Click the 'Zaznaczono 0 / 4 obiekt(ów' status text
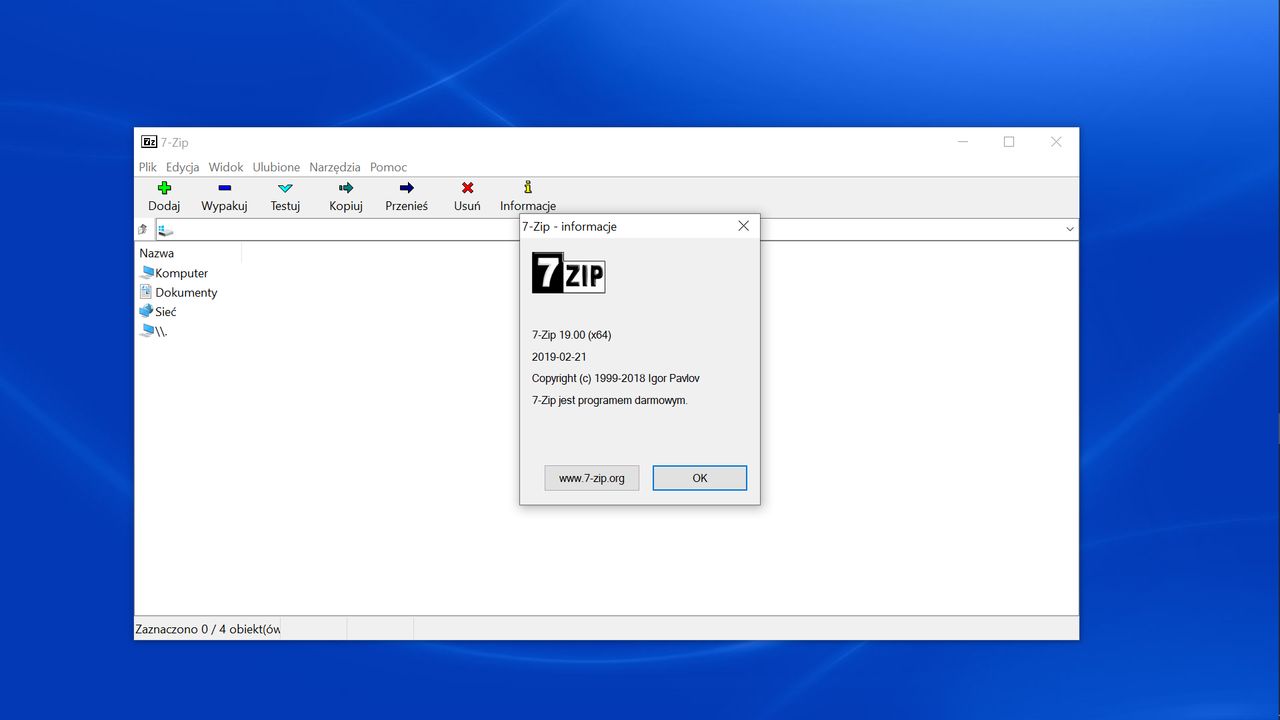This screenshot has width=1280, height=720. point(208,629)
